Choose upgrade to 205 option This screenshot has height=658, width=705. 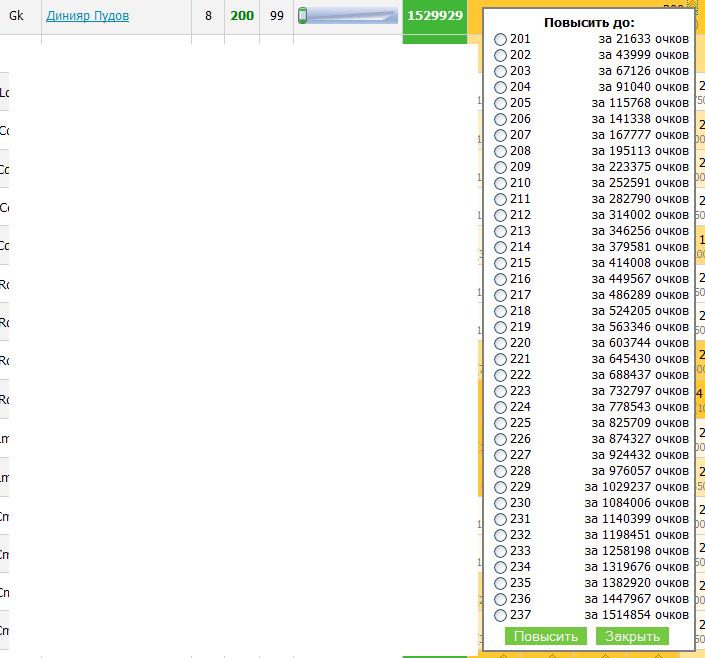pyautogui.click(x=500, y=103)
